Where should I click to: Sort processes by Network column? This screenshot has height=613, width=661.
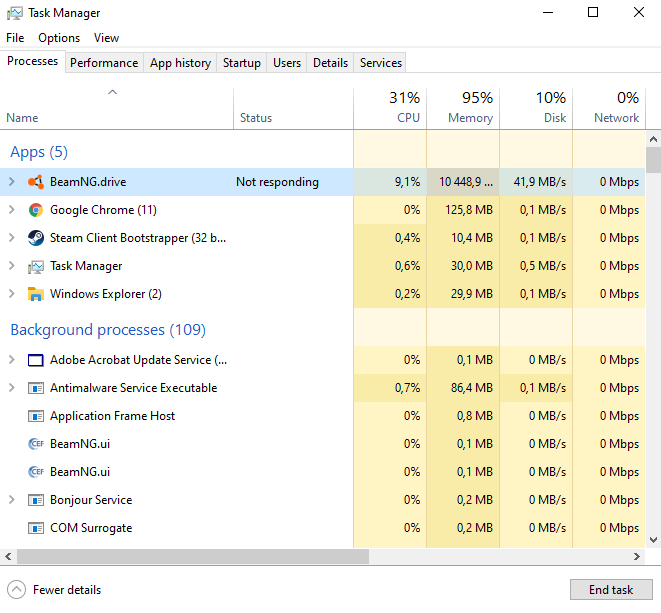pos(609,109)
